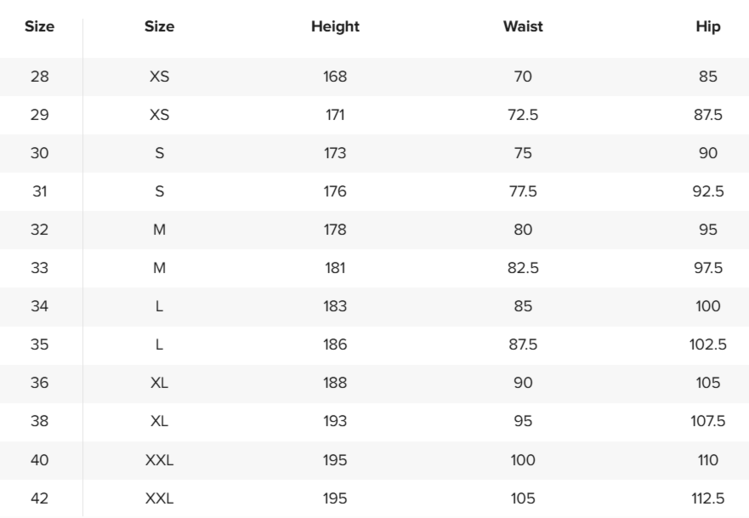Click the Hip column header
749x518 pixels.
[x=708, y=27]
